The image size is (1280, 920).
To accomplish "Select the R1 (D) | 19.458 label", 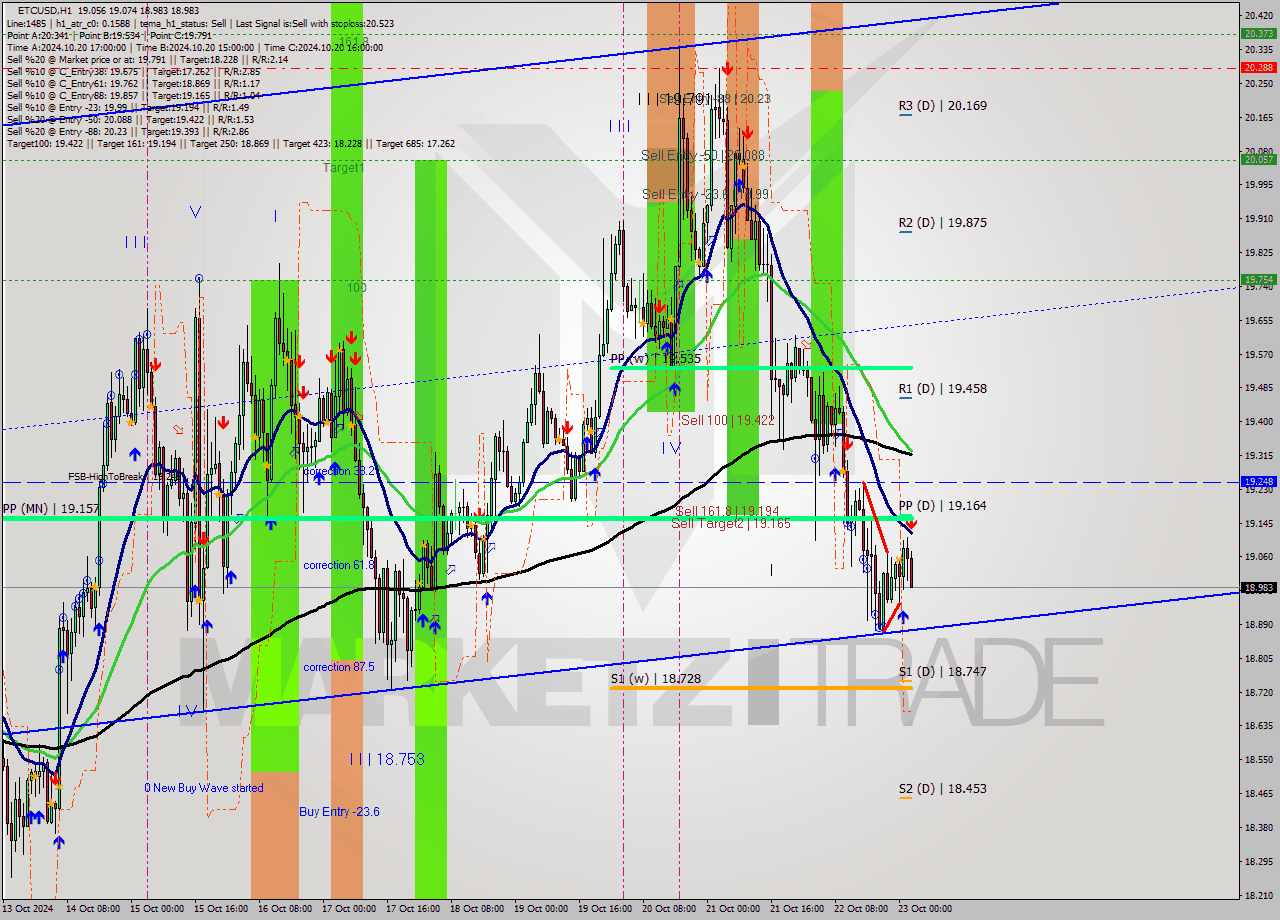I will 942,388.
